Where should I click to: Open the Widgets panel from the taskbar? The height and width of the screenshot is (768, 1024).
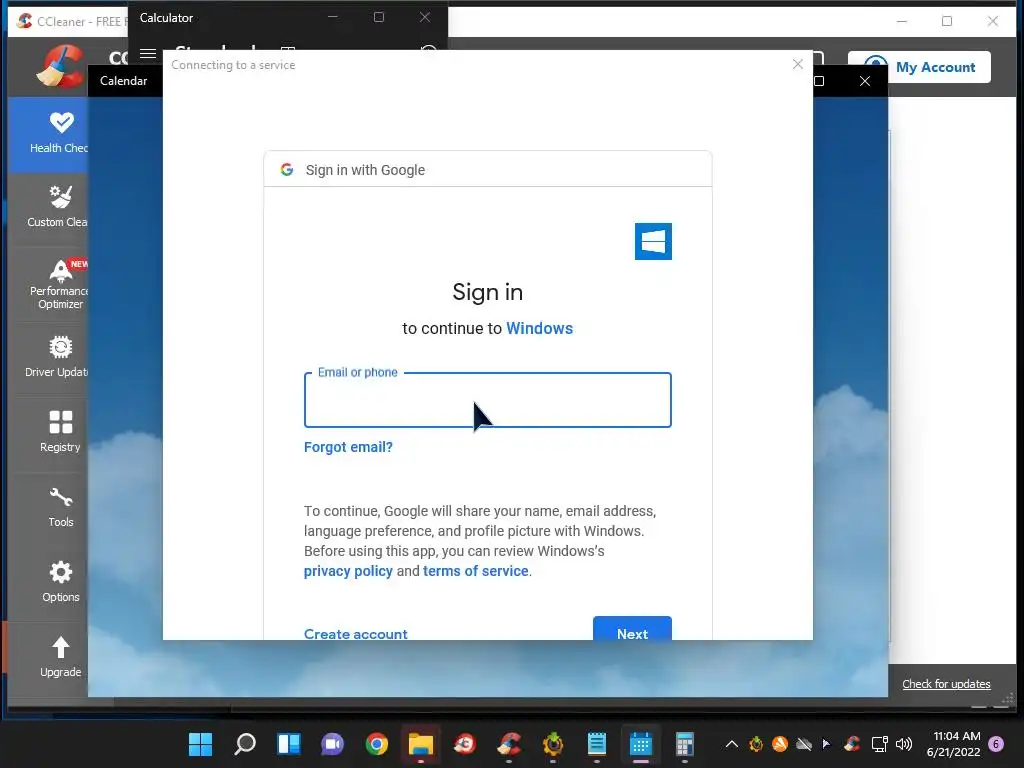[x=289, y=744]
